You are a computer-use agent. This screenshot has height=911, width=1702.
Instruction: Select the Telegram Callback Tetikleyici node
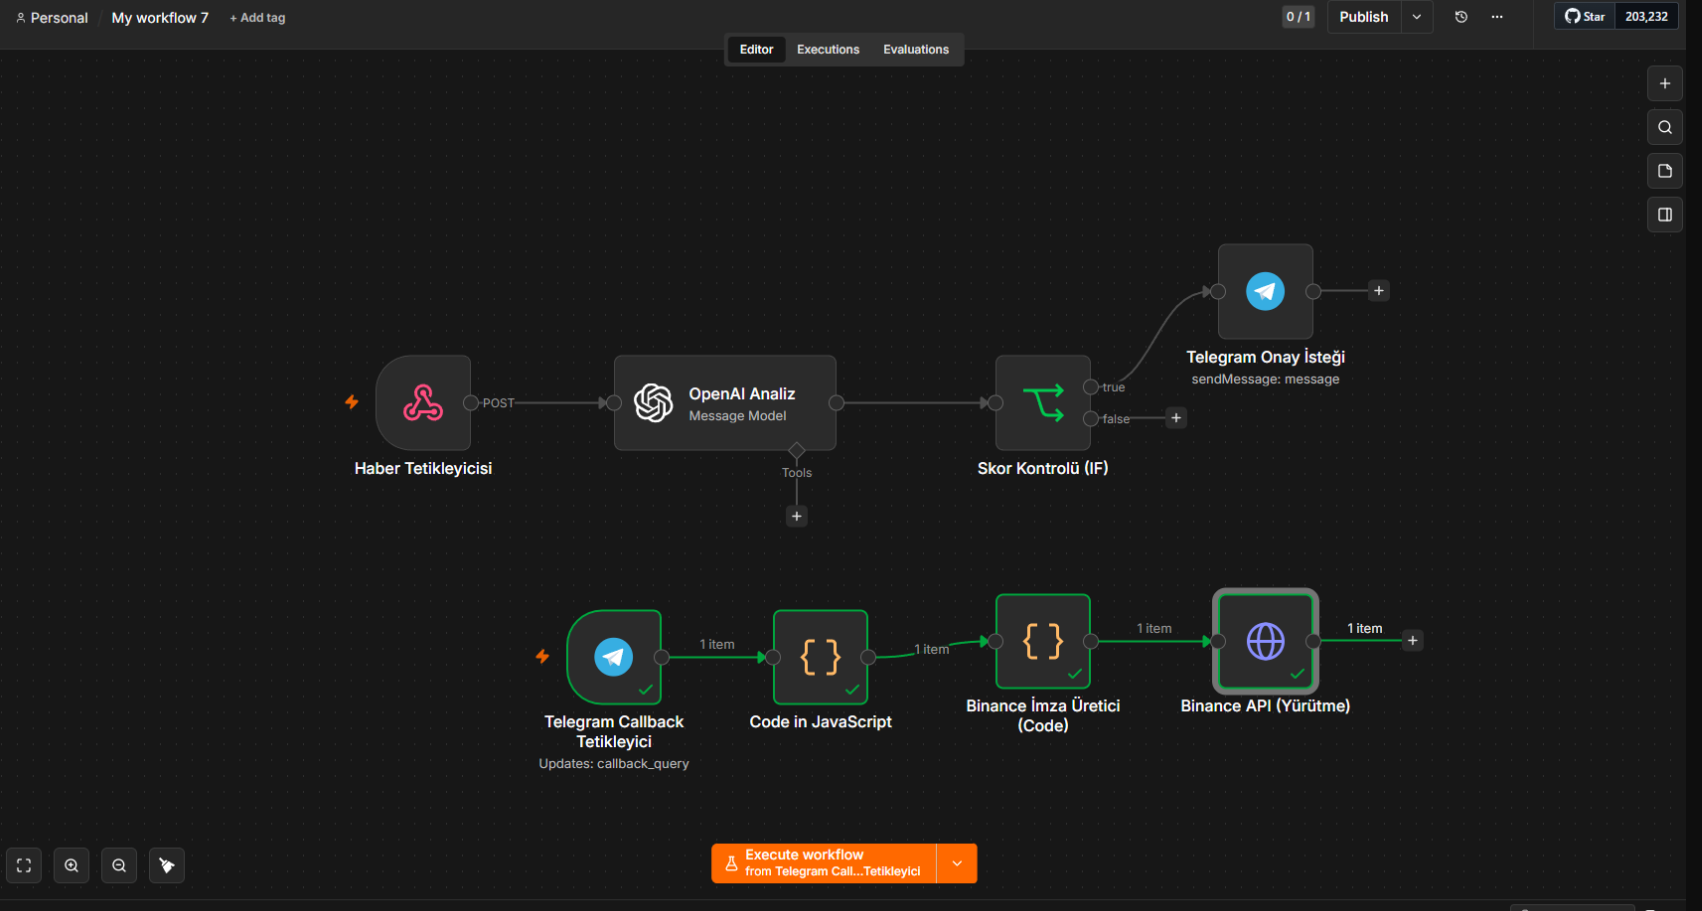point(614,657)
